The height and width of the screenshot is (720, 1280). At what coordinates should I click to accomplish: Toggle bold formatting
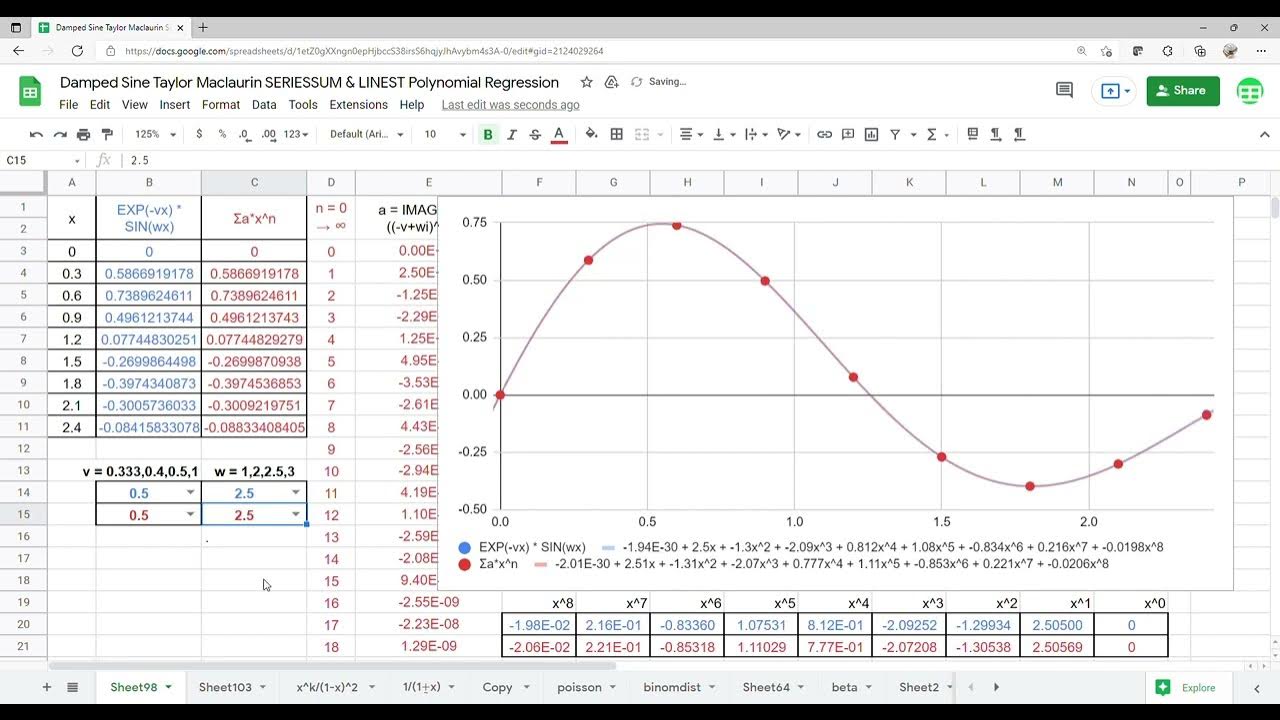point(488,134)
